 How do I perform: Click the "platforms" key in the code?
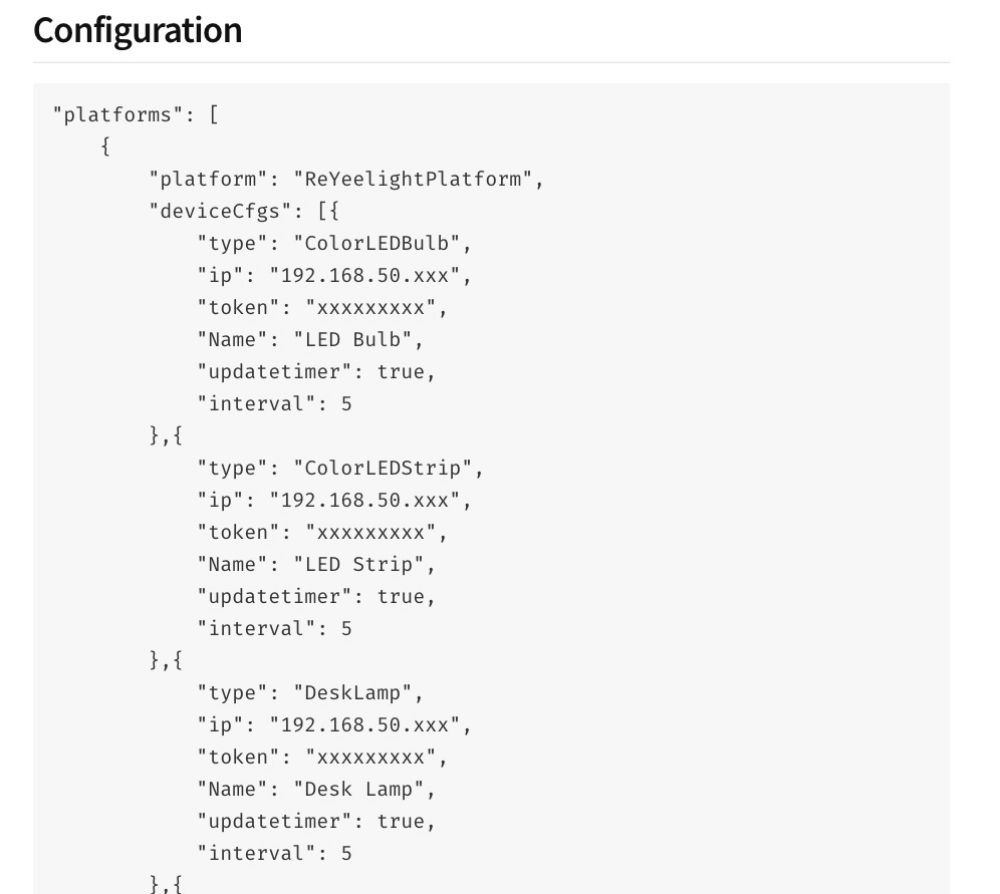(112, 114)
